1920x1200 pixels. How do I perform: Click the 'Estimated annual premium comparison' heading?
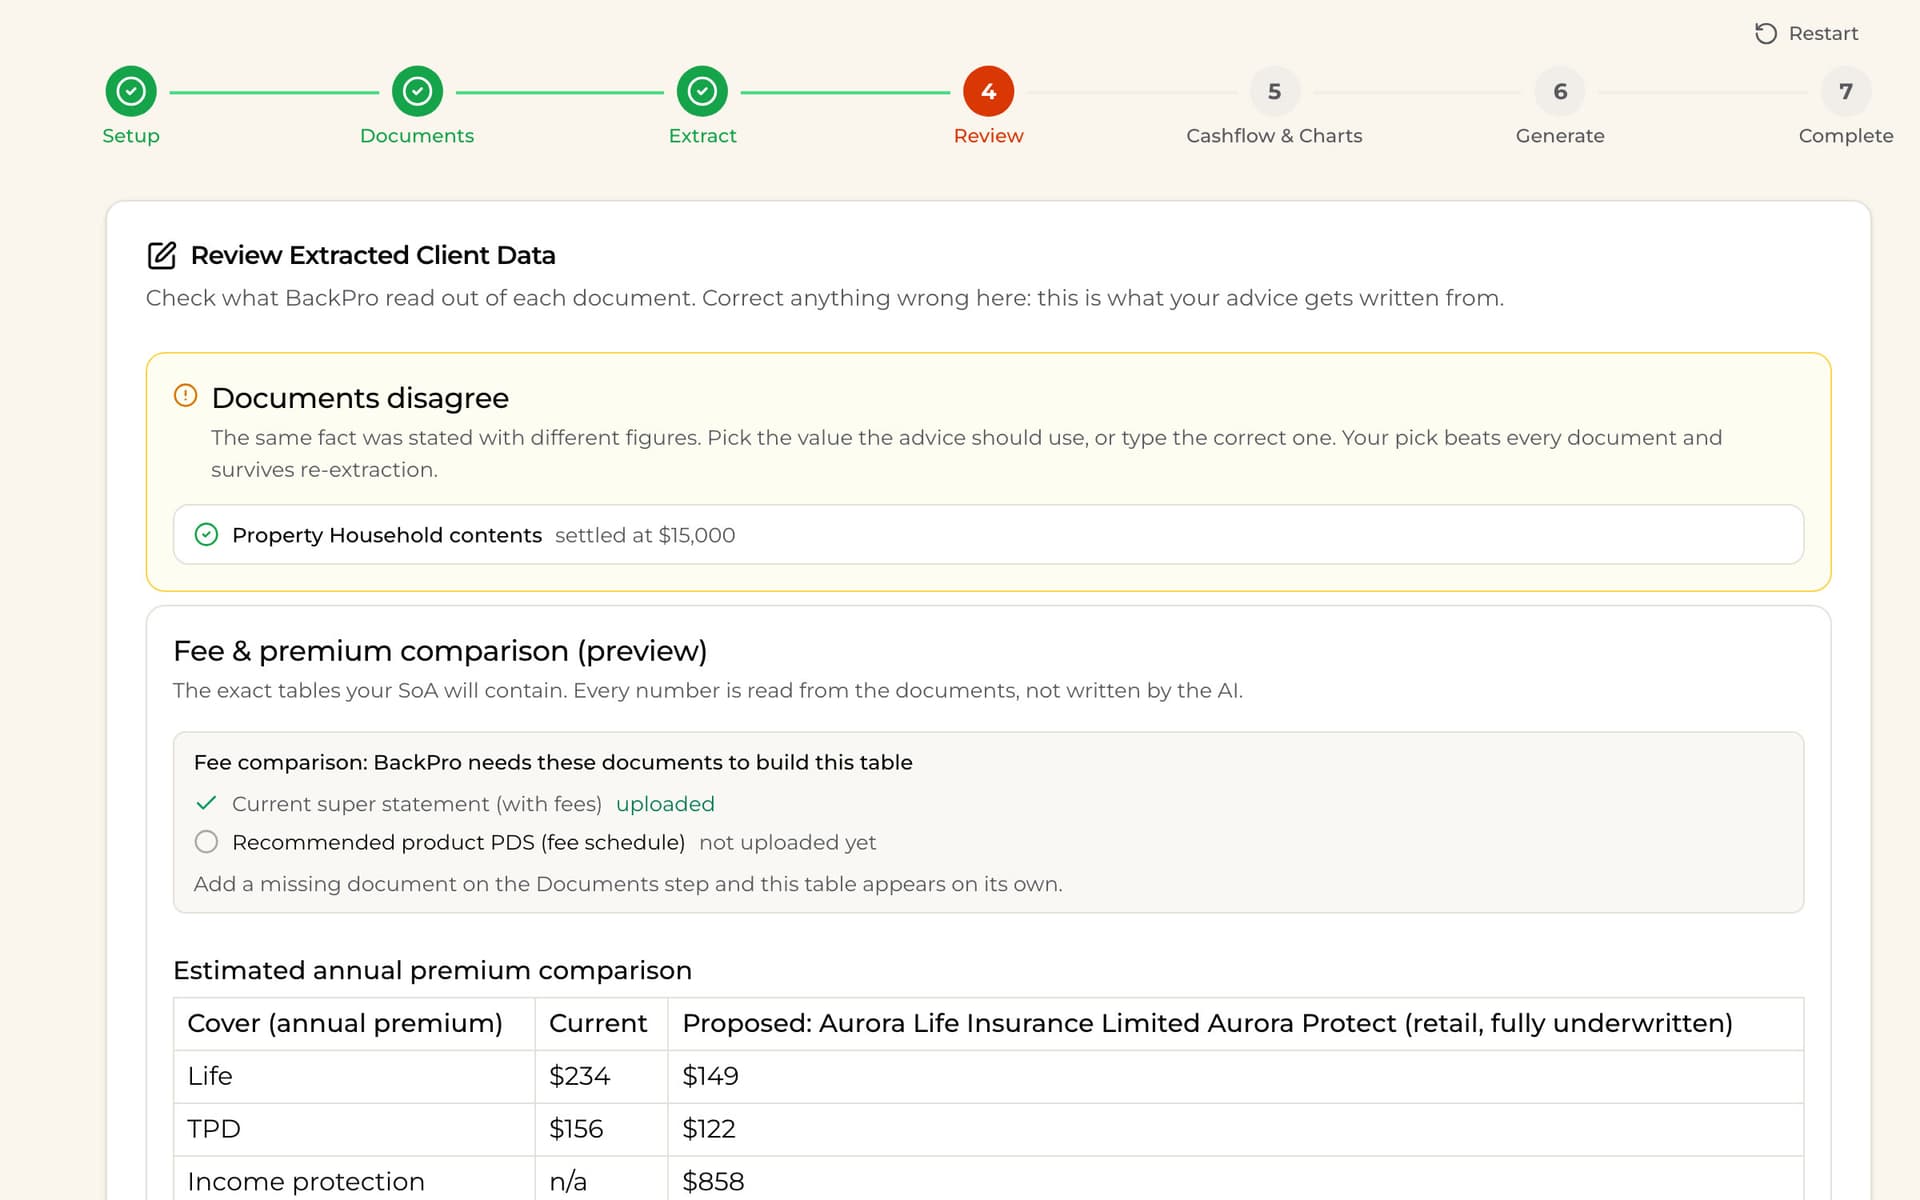432,970
